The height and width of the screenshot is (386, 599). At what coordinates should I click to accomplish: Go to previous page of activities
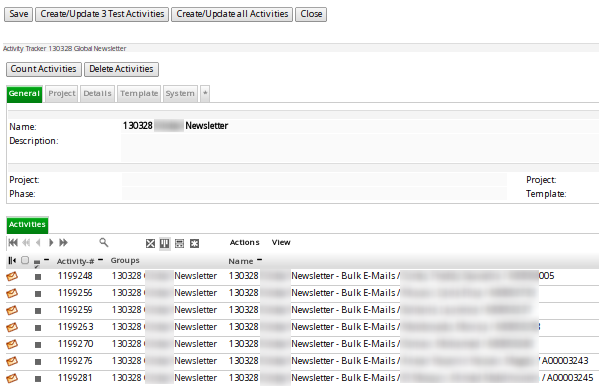(x=38, y=242)
